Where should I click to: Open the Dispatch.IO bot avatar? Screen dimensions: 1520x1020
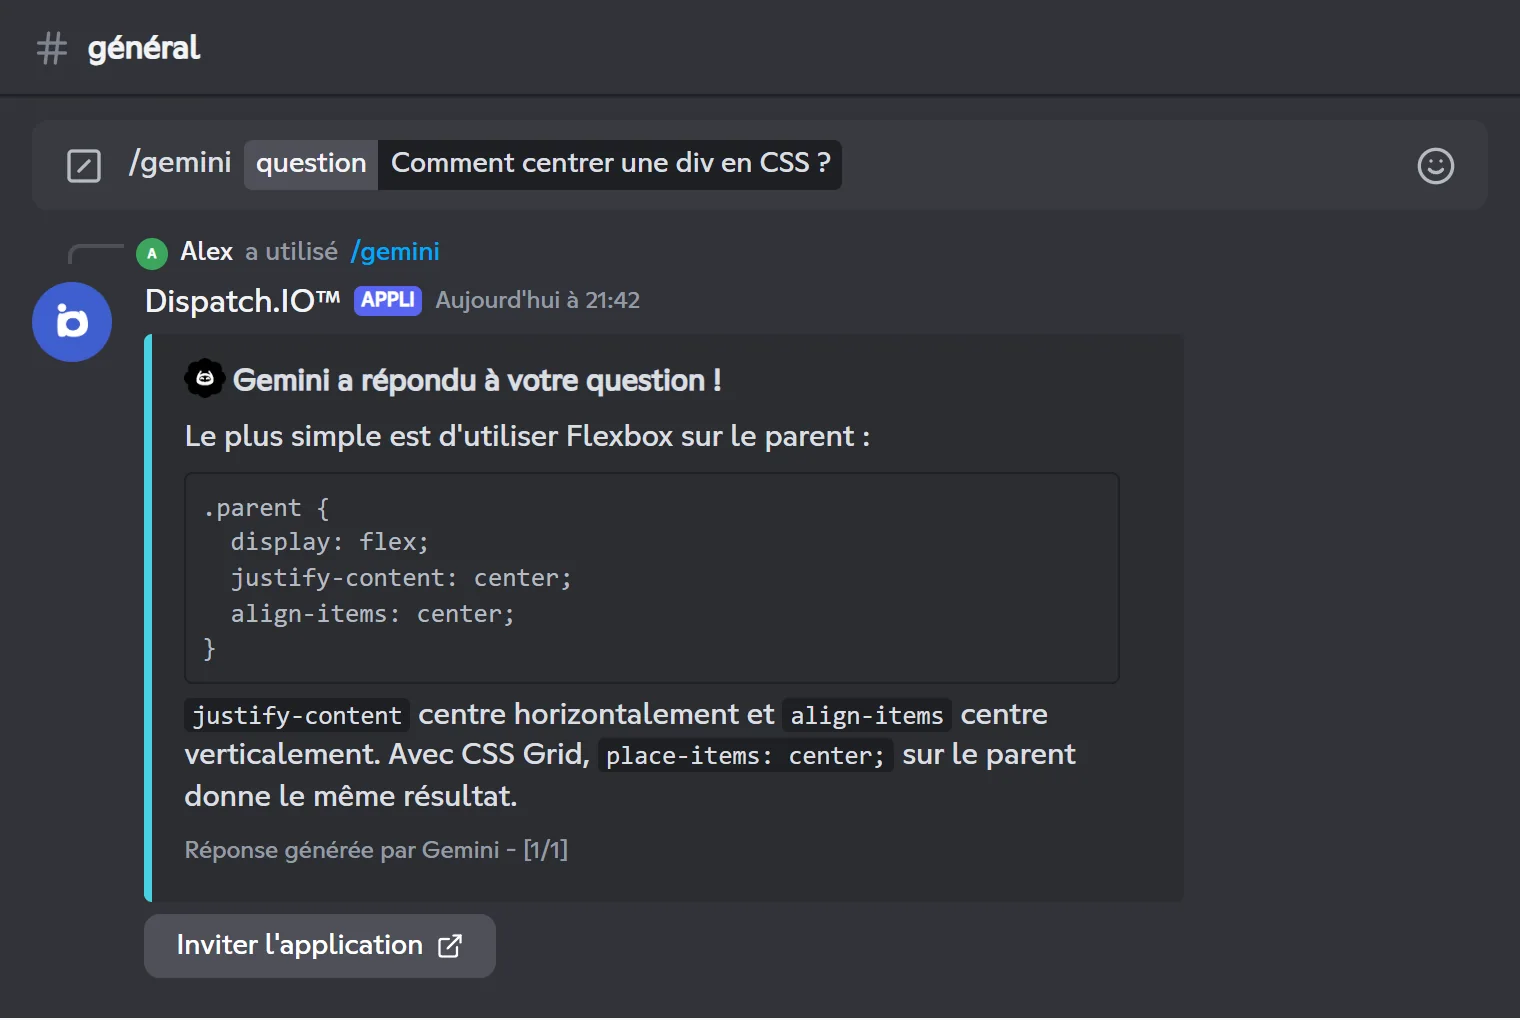[x=72, y=322]
